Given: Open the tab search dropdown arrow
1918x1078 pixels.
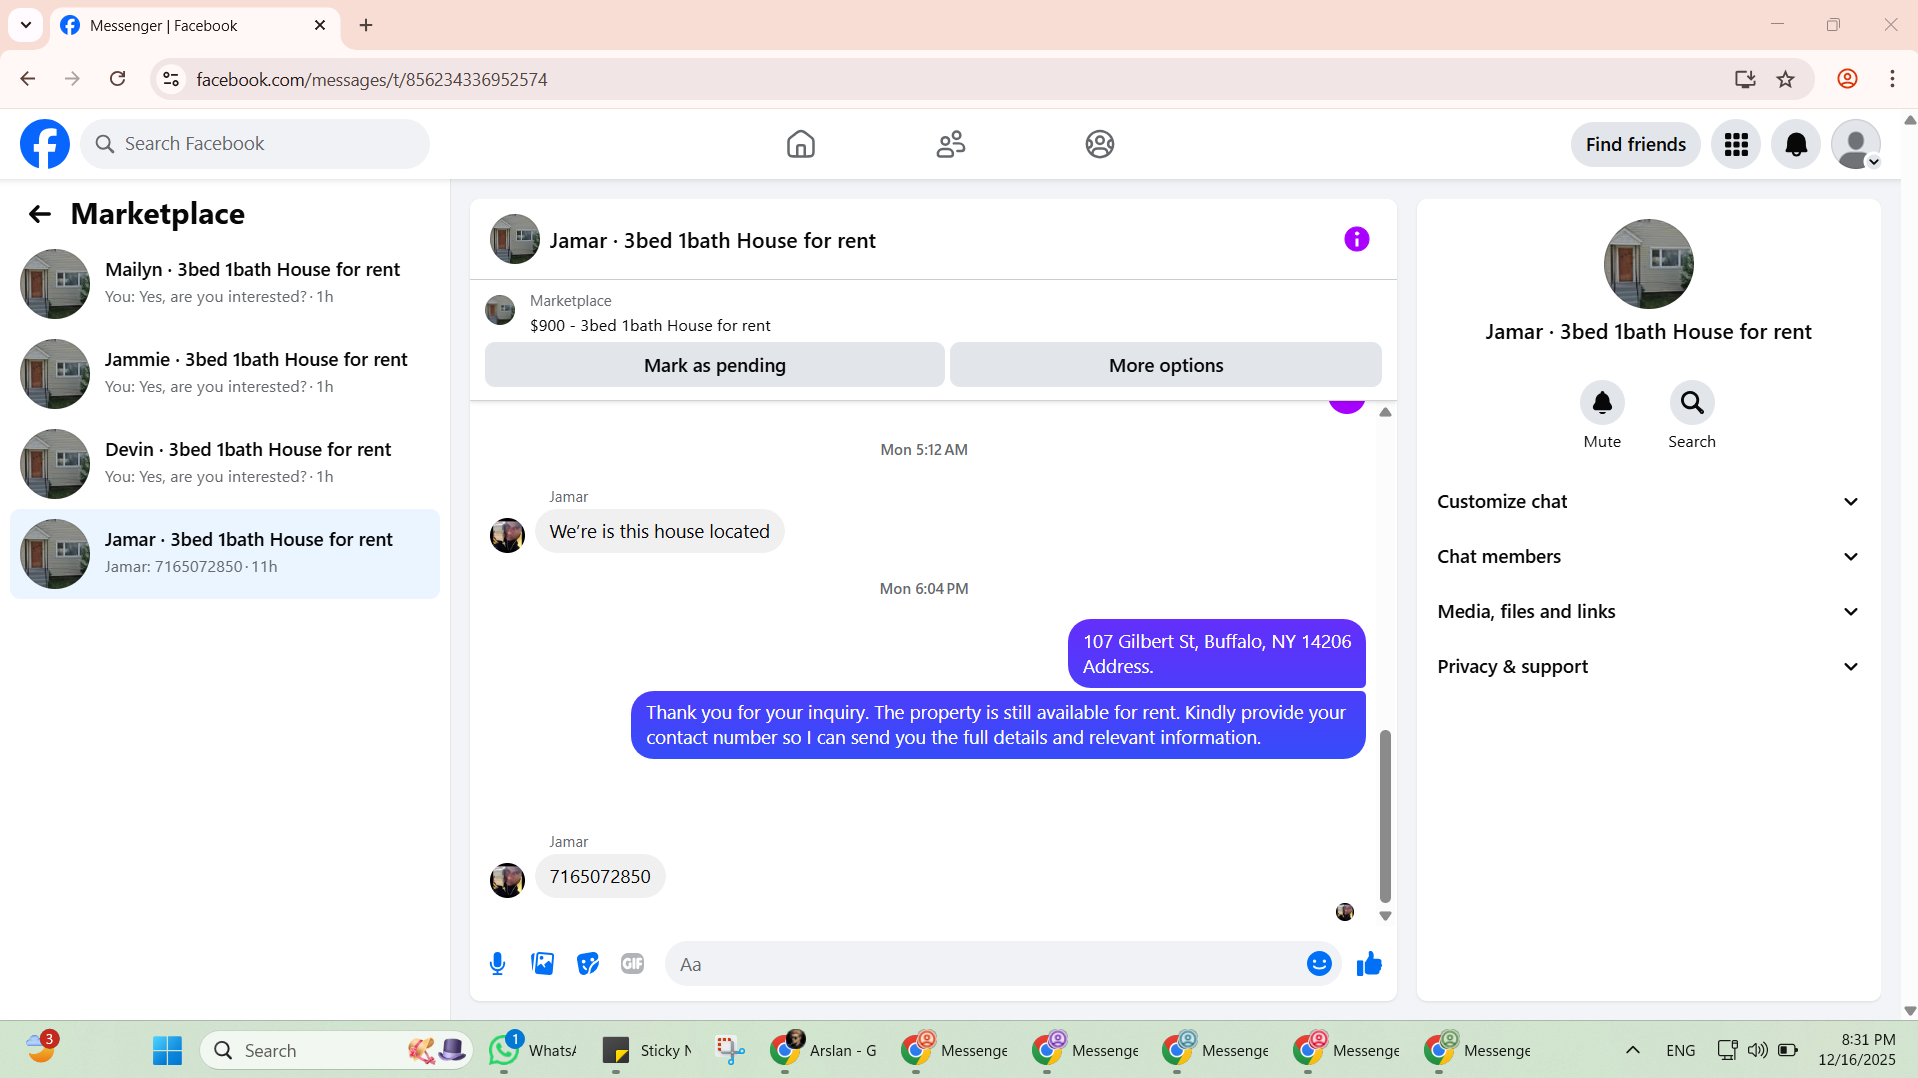Looking at the screenshot, I should coord(26,25).
